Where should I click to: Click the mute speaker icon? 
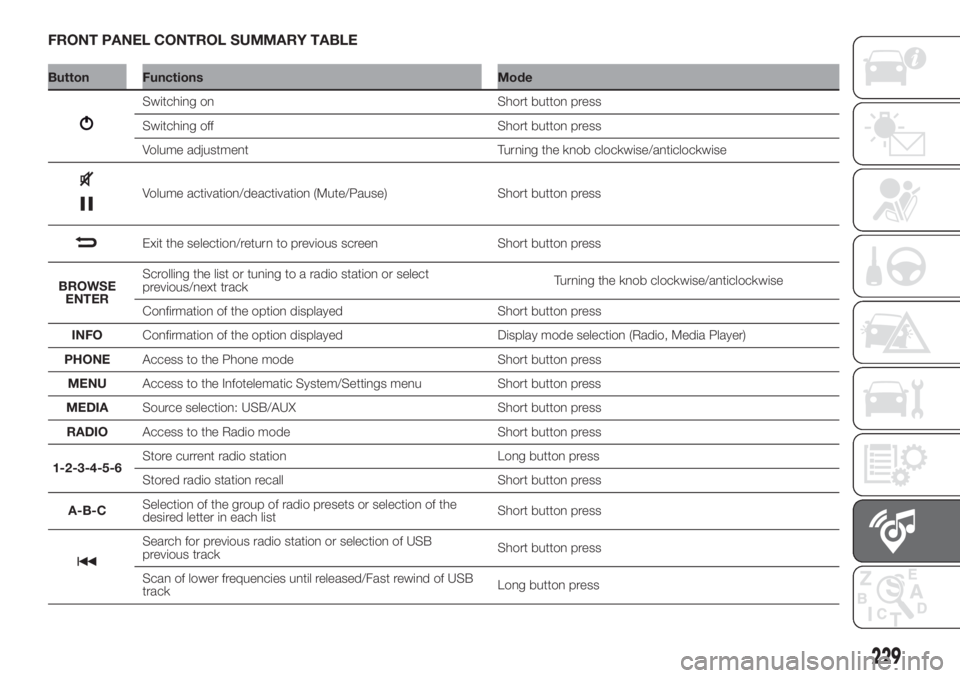click(88, 180)
